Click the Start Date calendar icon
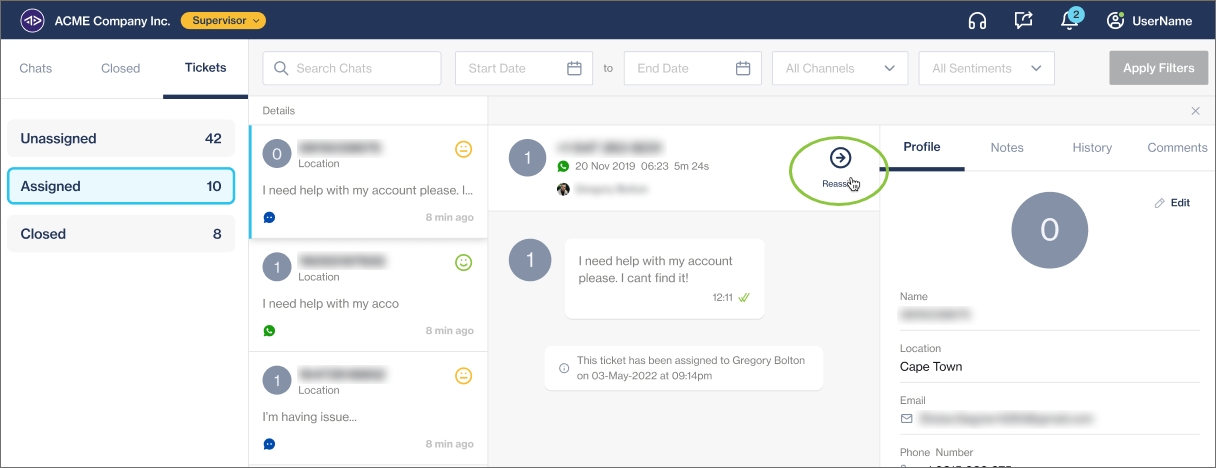The image size is (1216, 468). [574, 69]
